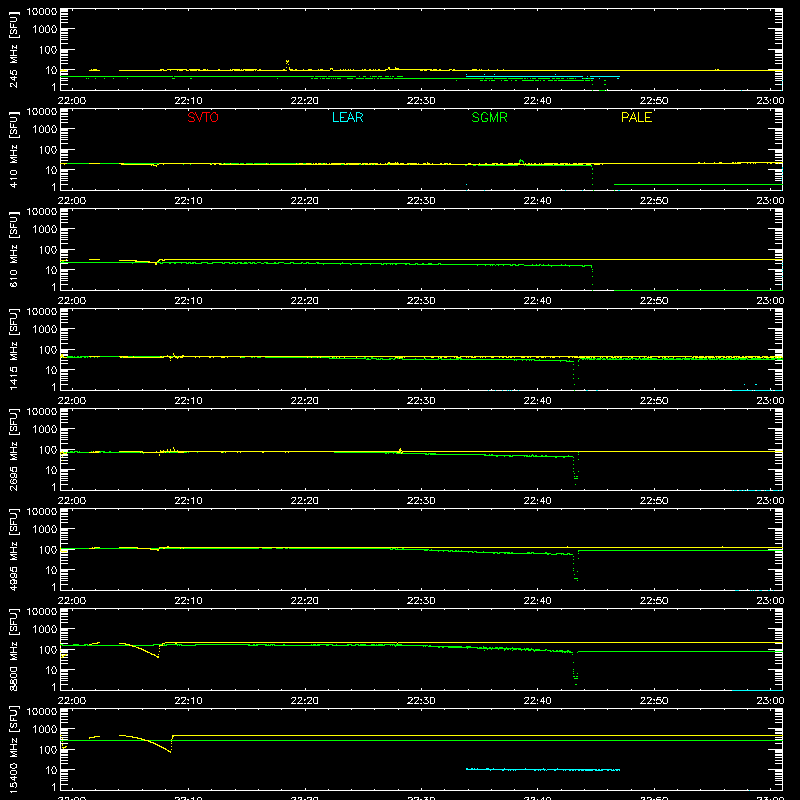Click 23:00 label under the 4995 MHz panel
800x800 pixels.
[x=770, y=601]
